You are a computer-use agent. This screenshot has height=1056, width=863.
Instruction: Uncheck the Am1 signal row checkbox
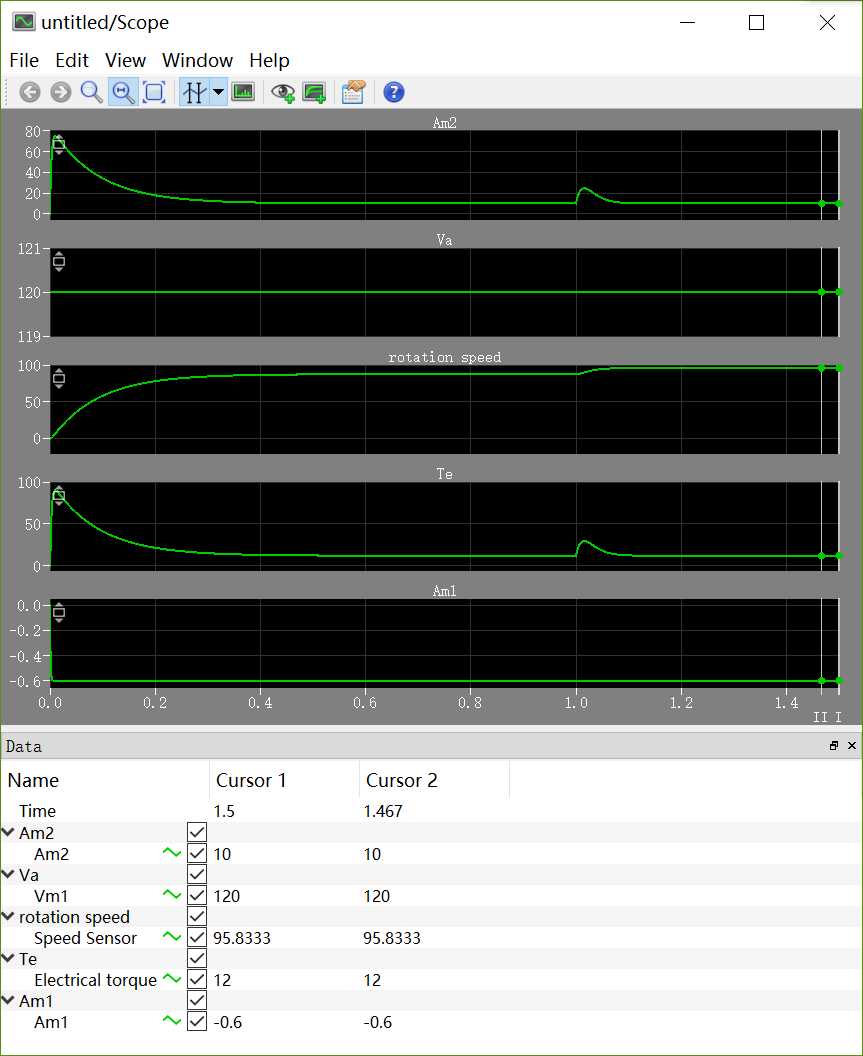point(197,1022)
